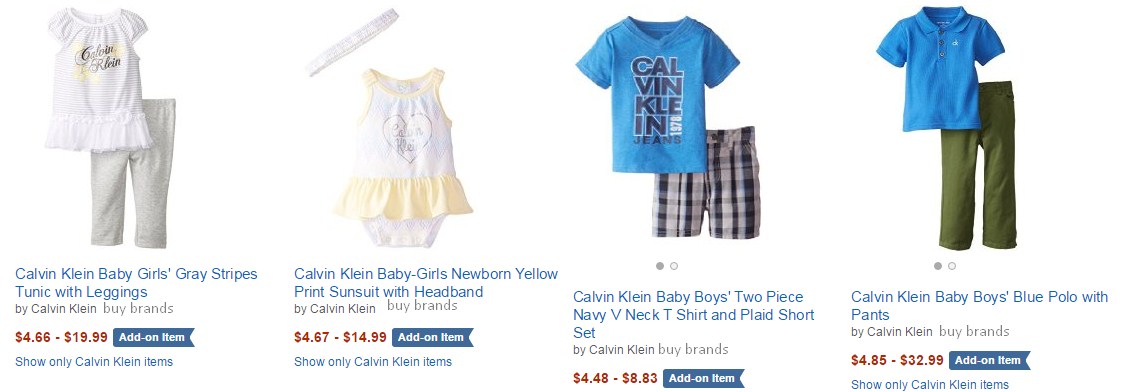1122x392 pixels.
Task: Show only Calvin Klein items under Gray Tunic
Action: 94,361
